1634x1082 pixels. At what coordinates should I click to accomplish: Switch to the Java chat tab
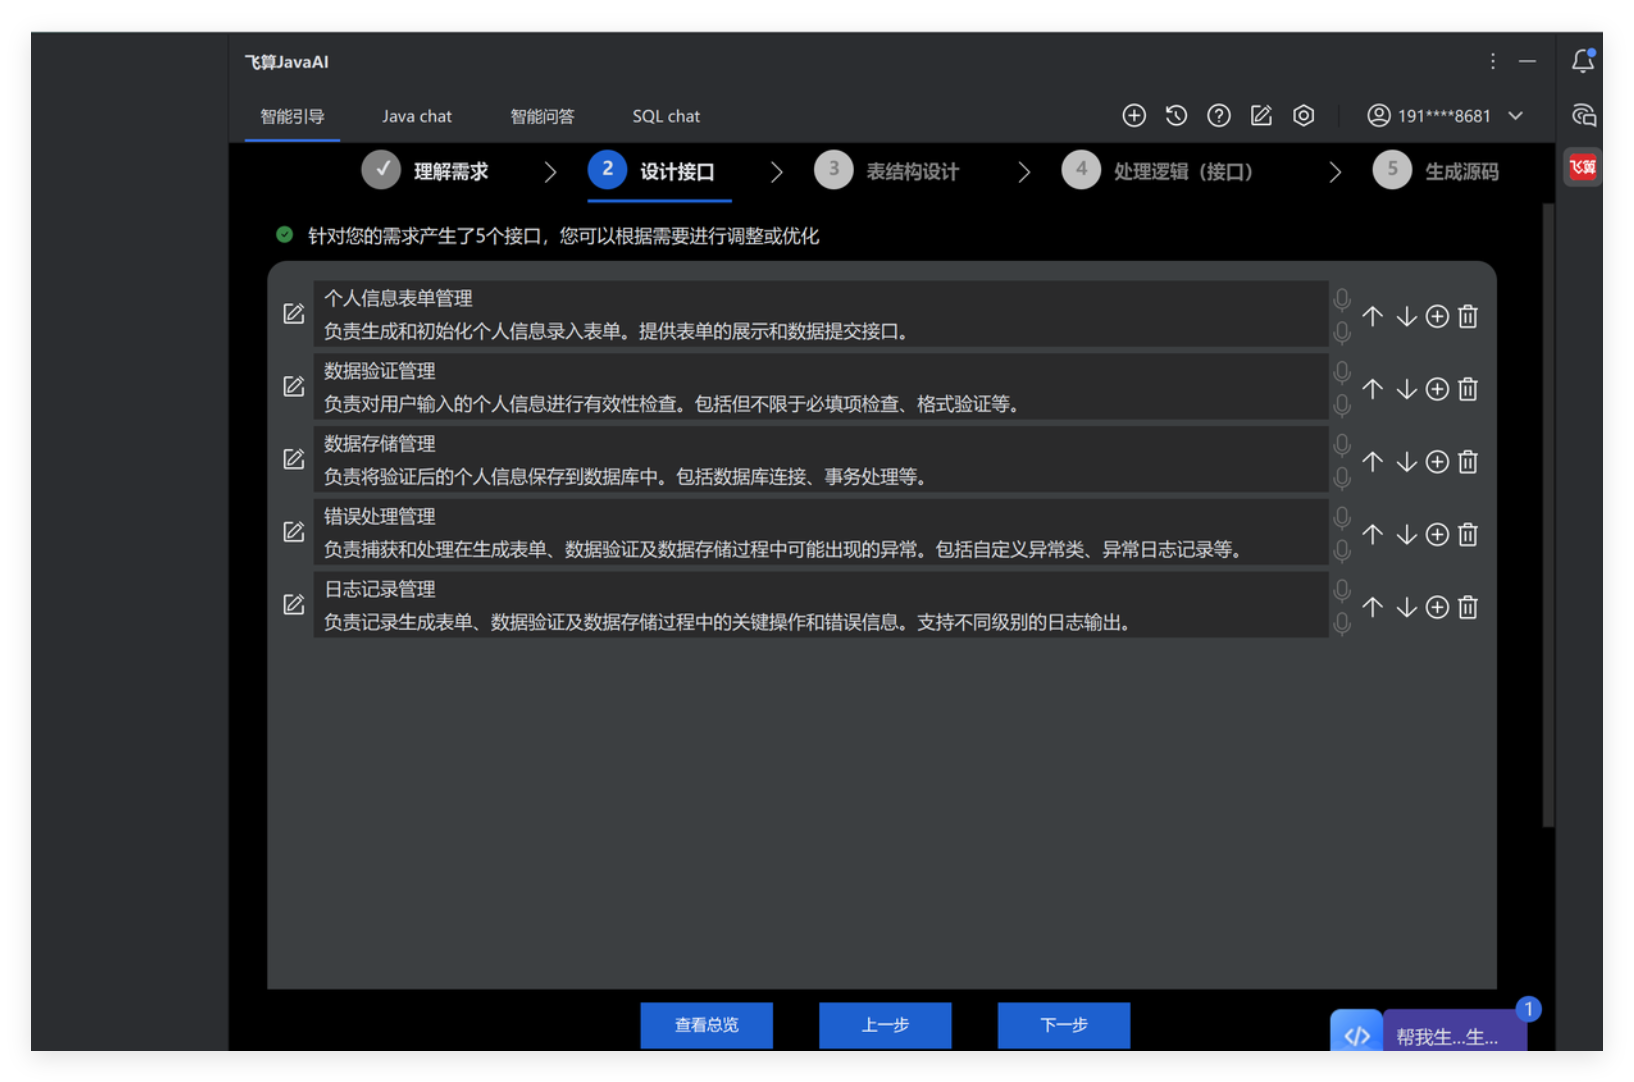(416, 116)
